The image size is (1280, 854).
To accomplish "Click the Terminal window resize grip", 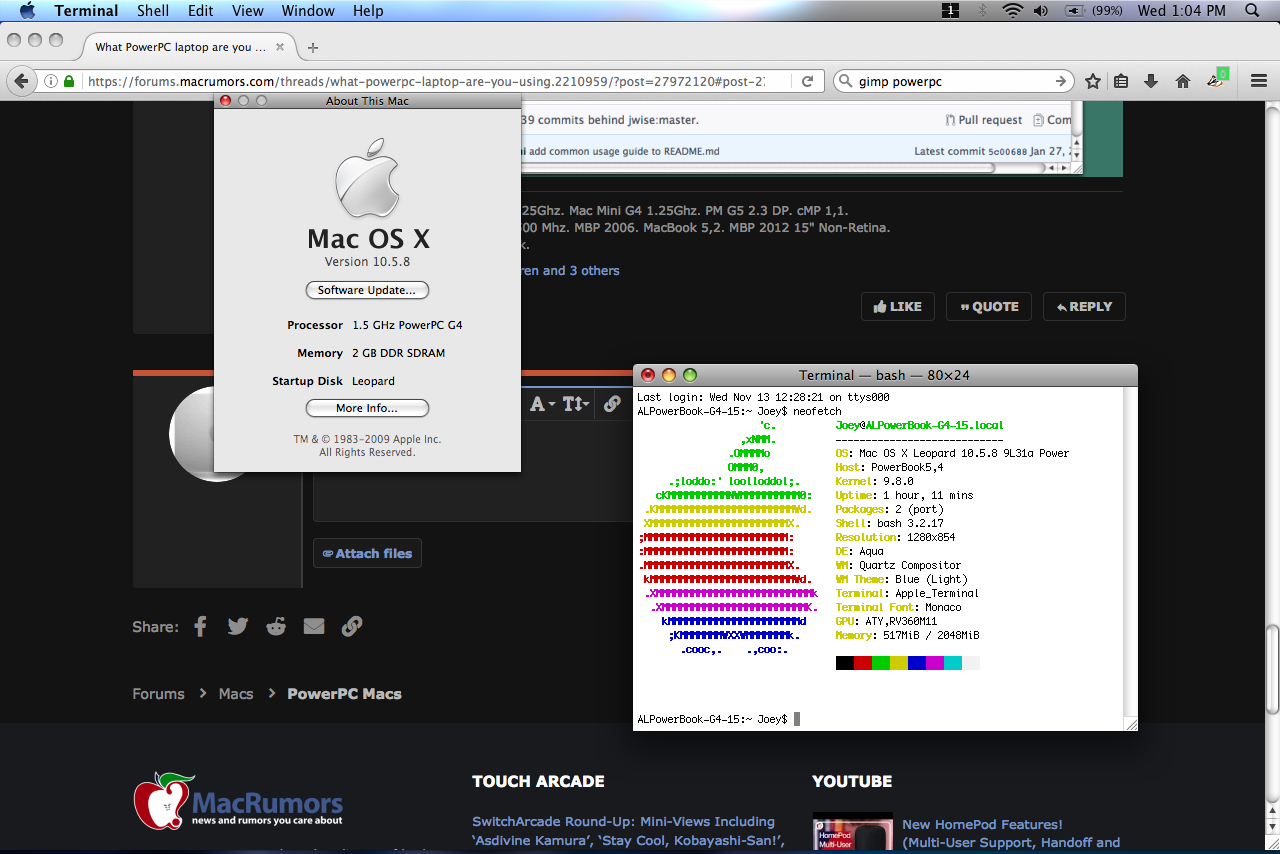I will pos(1130,723).
